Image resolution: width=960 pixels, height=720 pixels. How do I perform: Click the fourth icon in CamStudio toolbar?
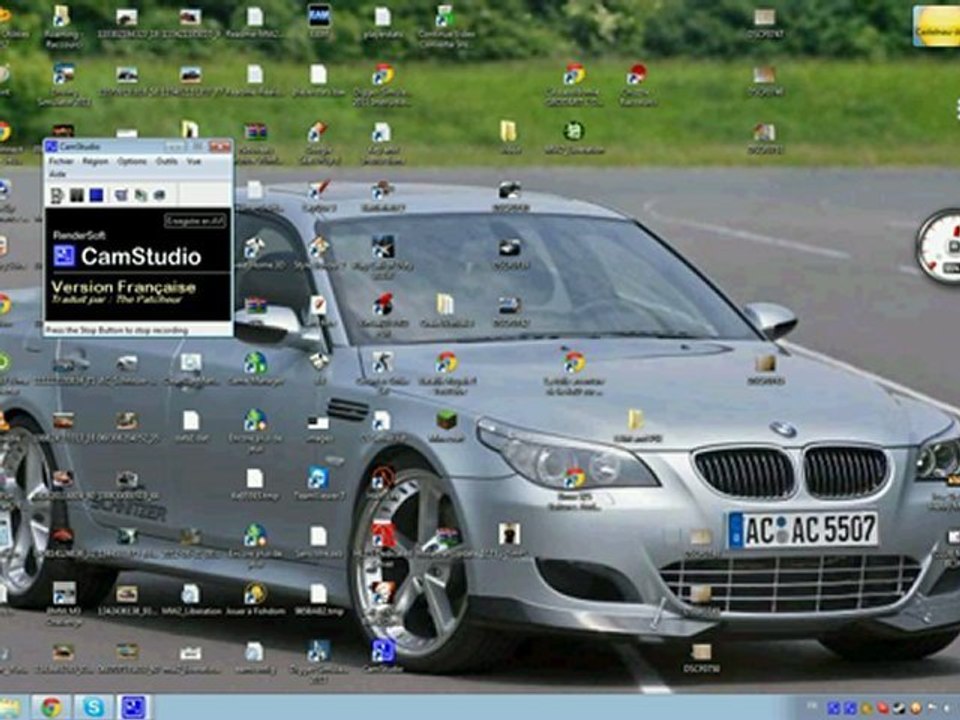[x=121, y=195]
